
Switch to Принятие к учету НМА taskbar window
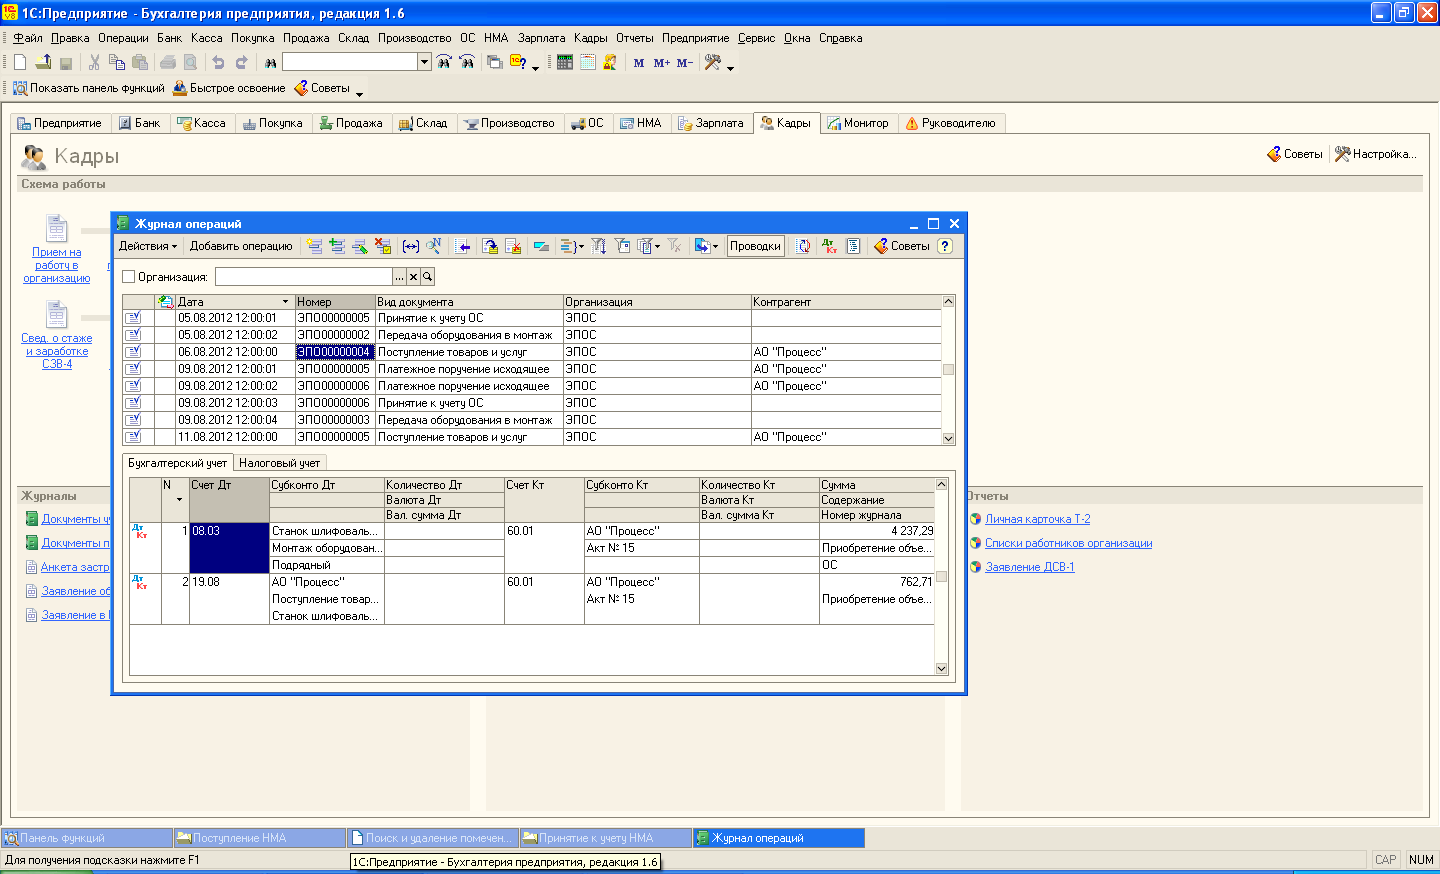[606, 838]
